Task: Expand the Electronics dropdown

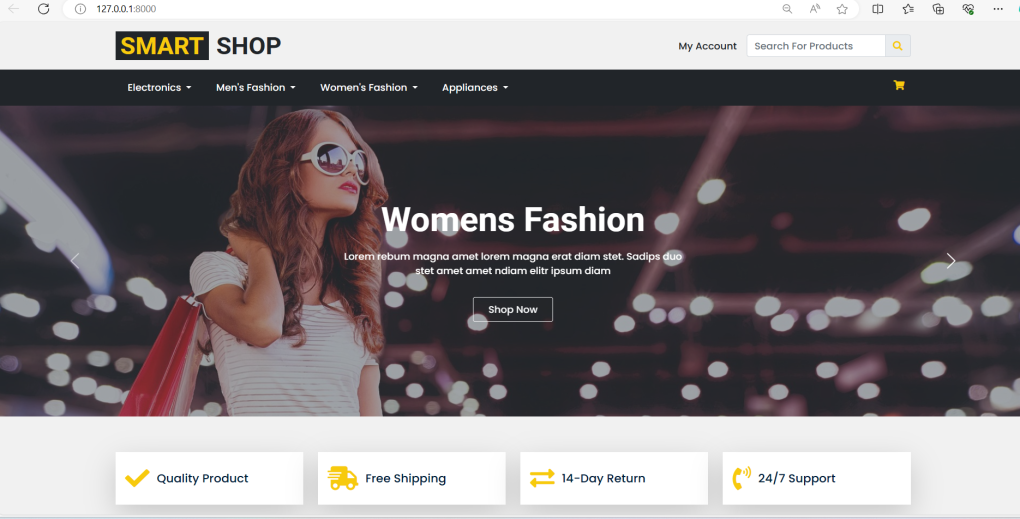Action: (x=159, y=88)
